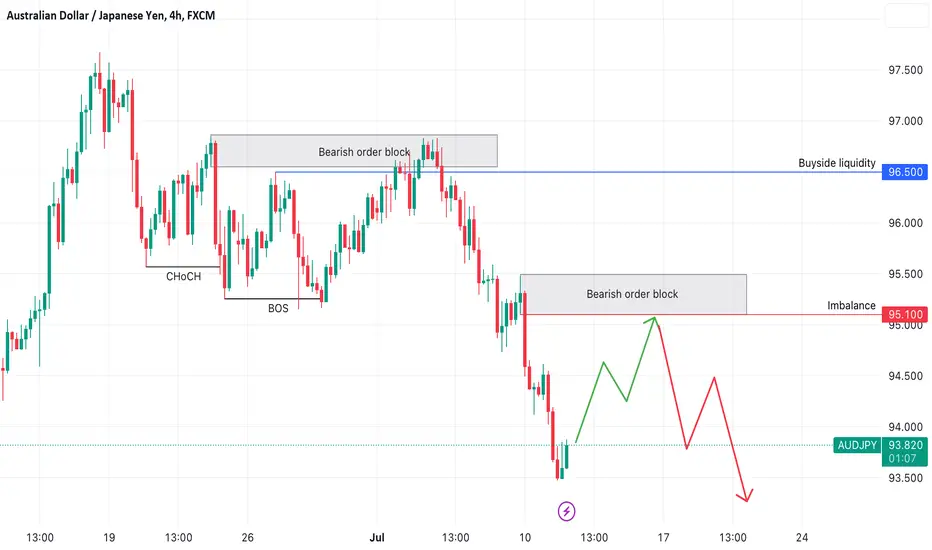Click the purple lightning event icon
The height and width of the screenshot is (550, 932).
(x=566, y=511)
